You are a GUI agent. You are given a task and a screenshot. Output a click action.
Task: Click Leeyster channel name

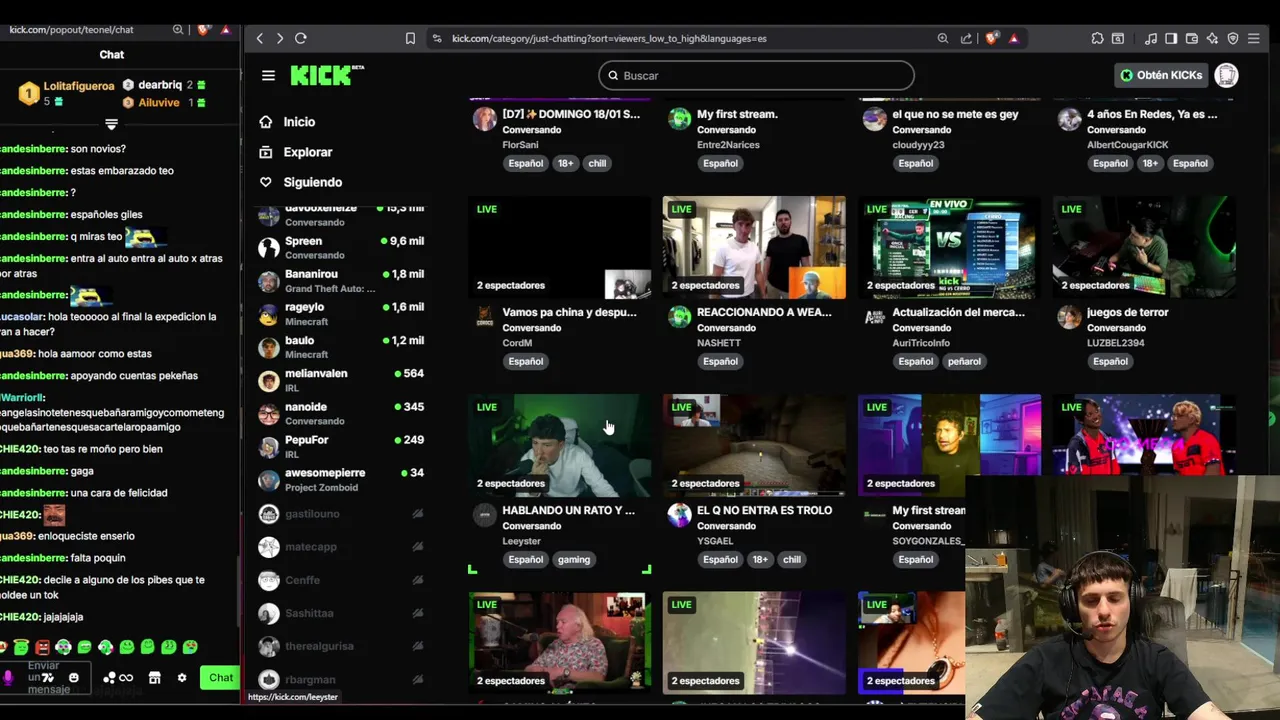521,541
